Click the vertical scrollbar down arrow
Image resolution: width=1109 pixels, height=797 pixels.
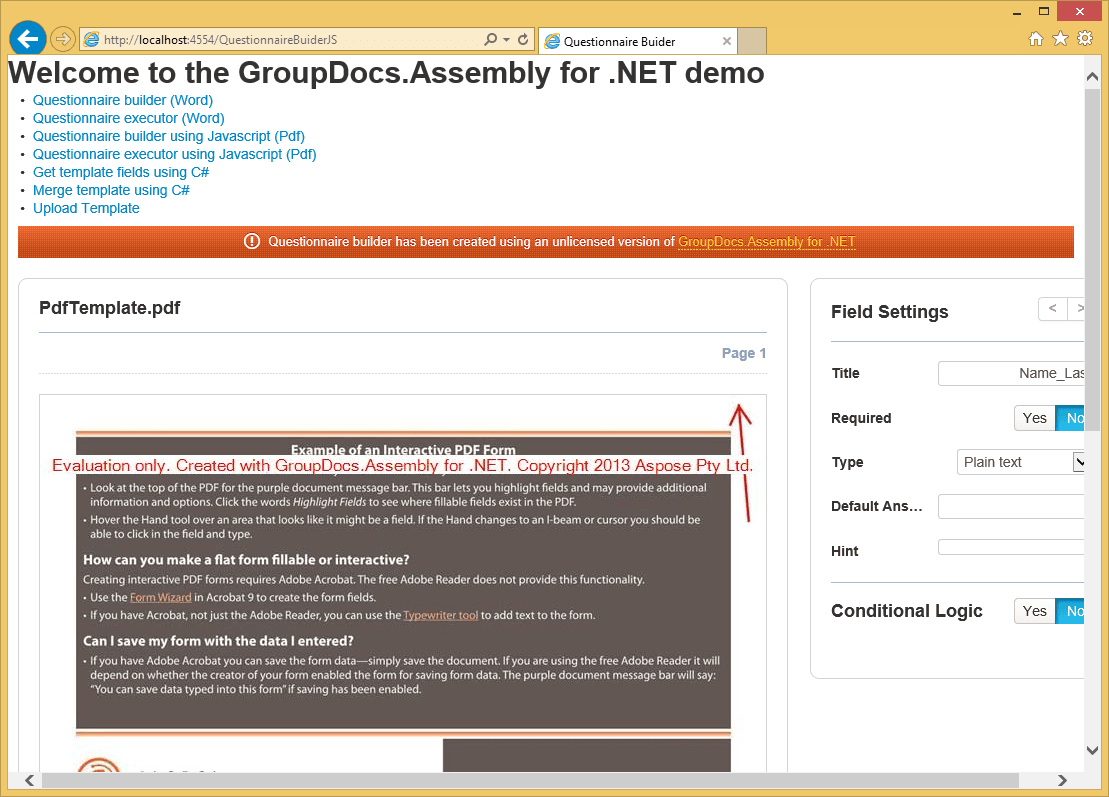point(1092,750)
